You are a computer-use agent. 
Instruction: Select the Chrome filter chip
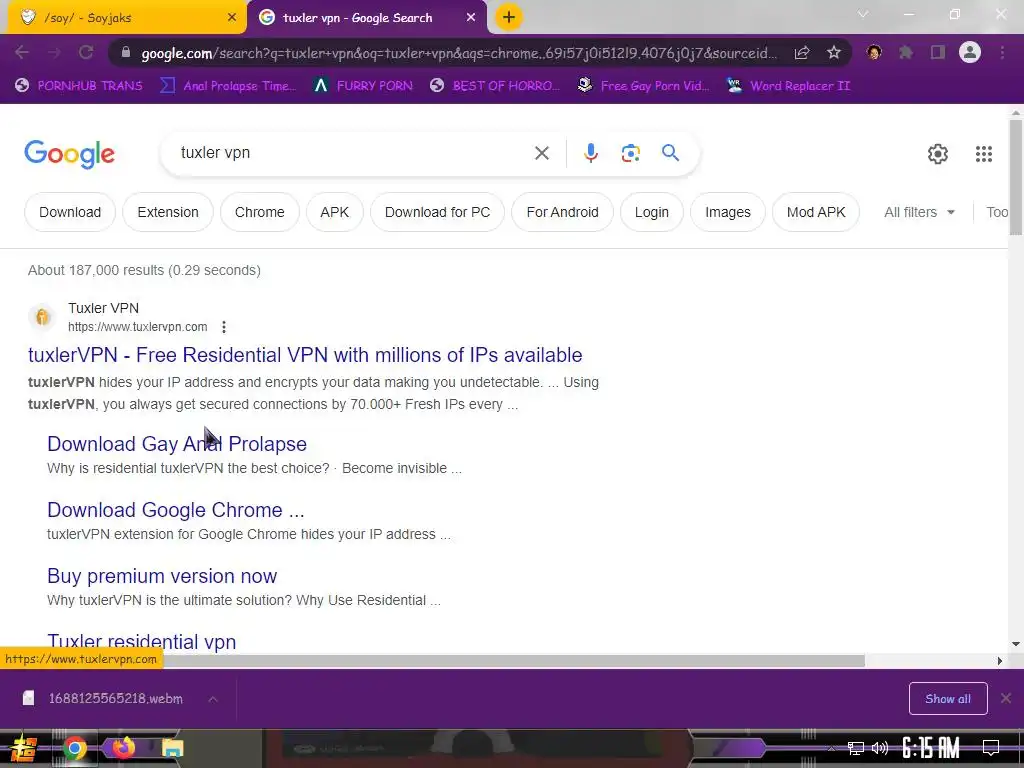pyautogui.click(x=259, y=212)
